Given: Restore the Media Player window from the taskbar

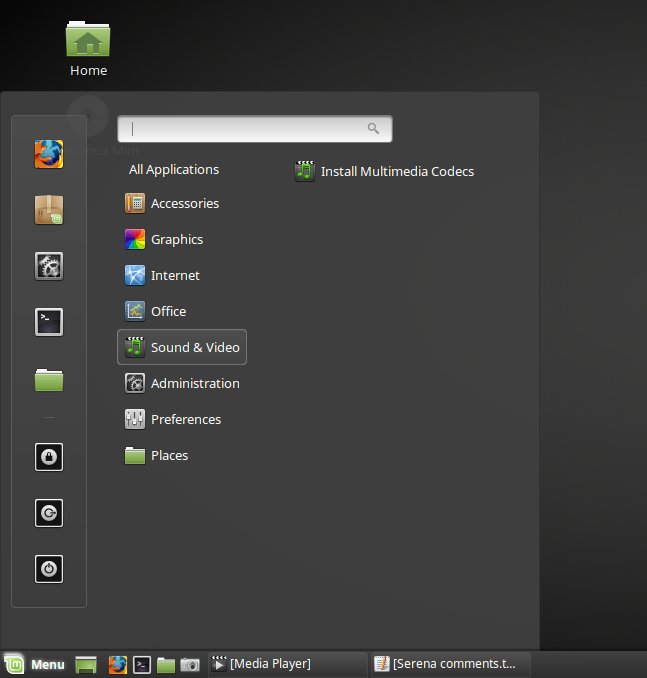Looking at the screenshot, I should pos(287,664).
